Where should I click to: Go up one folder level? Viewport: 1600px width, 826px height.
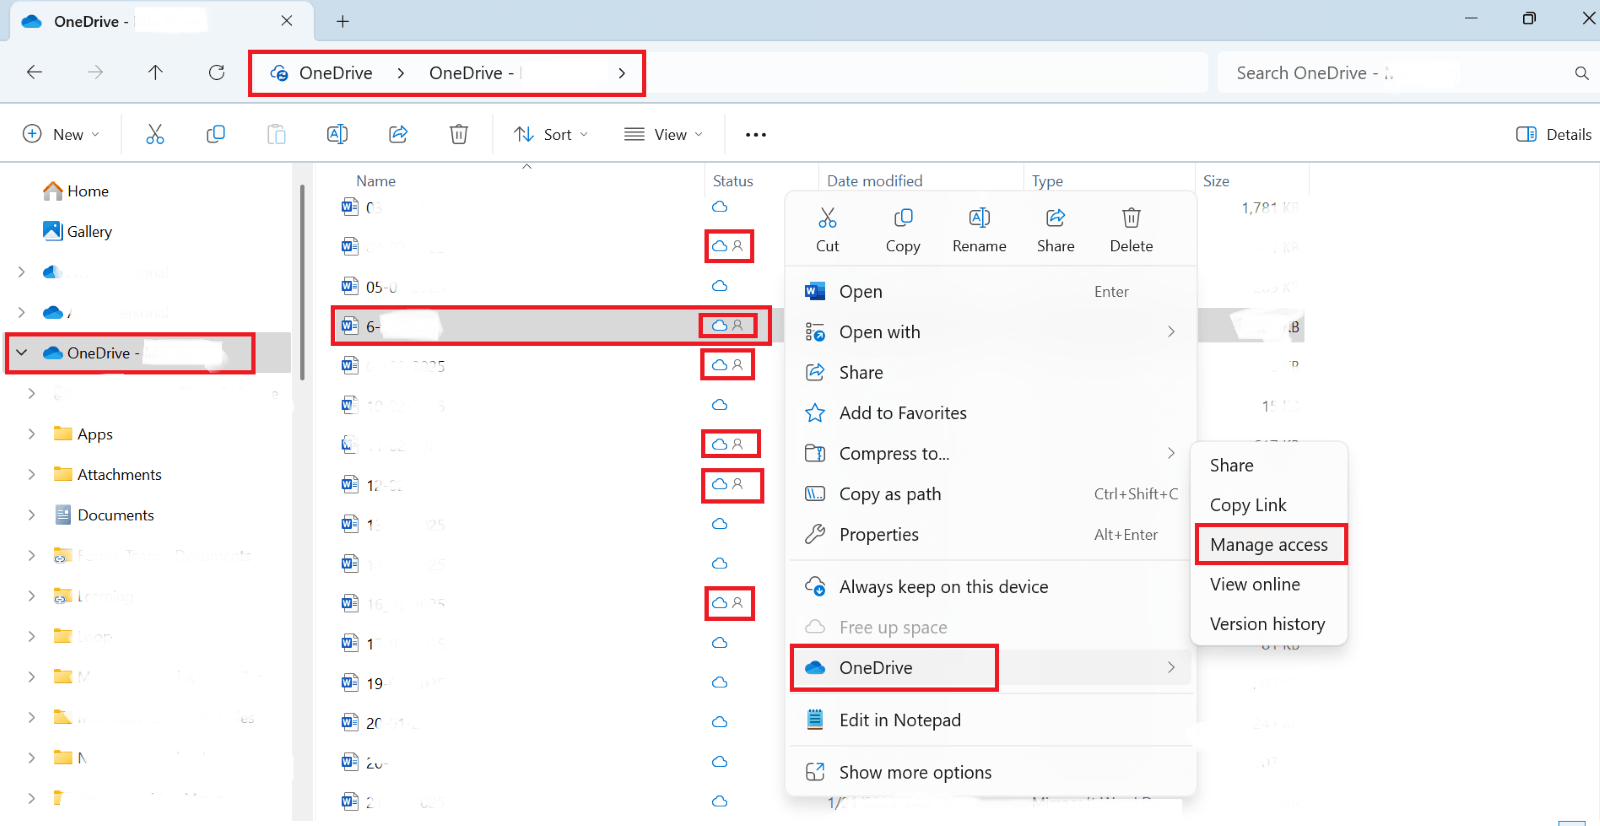click(155, 72)
